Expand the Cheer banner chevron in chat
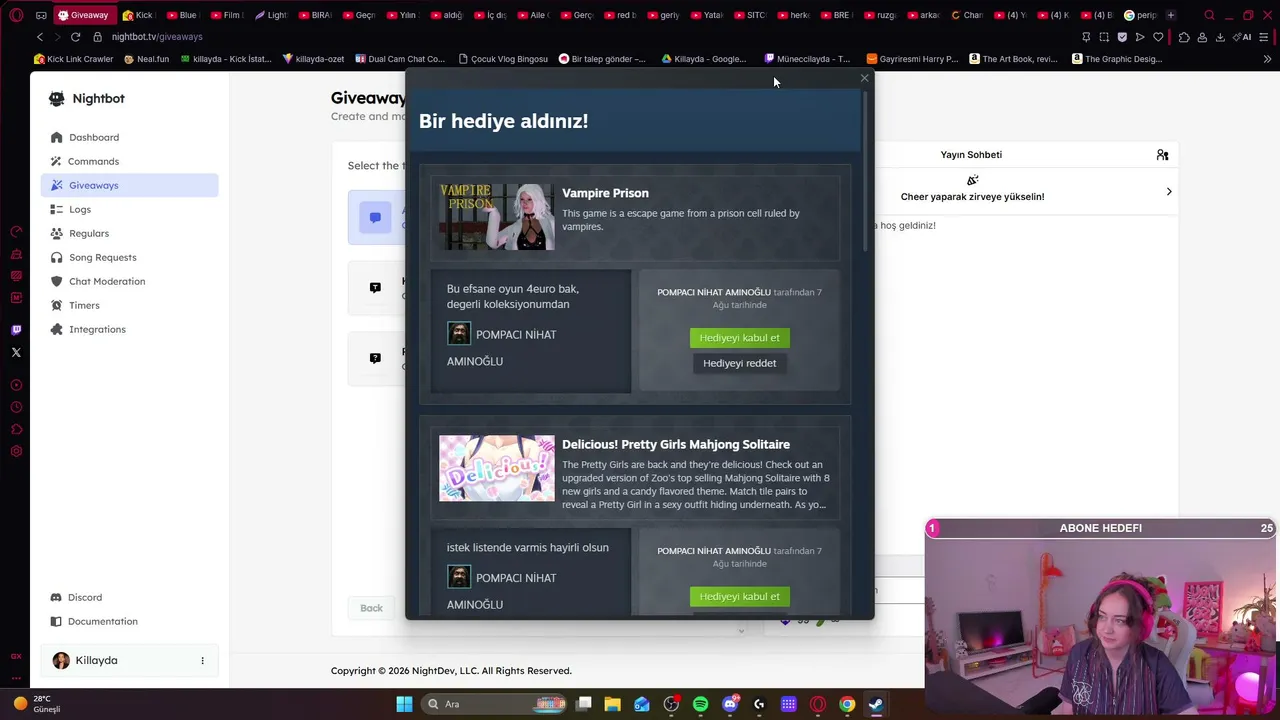This screenshot has width=1280, height=720. pos(1168,192)
